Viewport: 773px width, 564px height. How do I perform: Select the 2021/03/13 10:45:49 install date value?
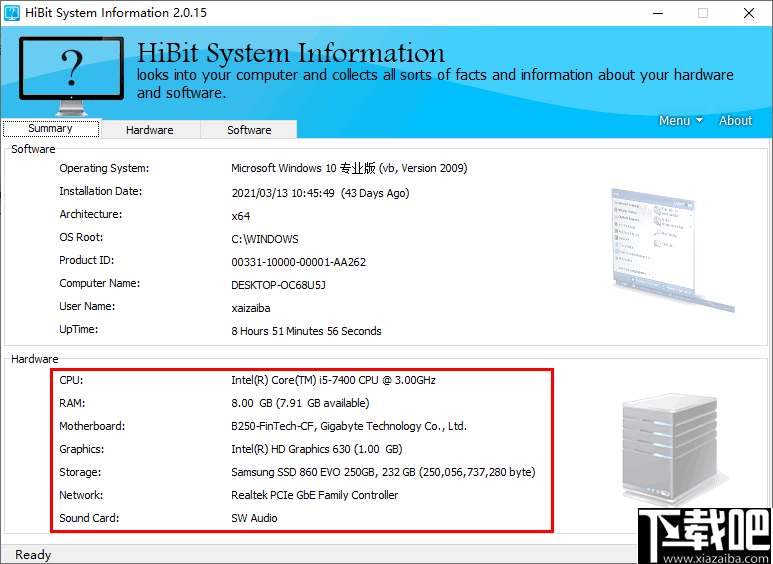point(320,193)
